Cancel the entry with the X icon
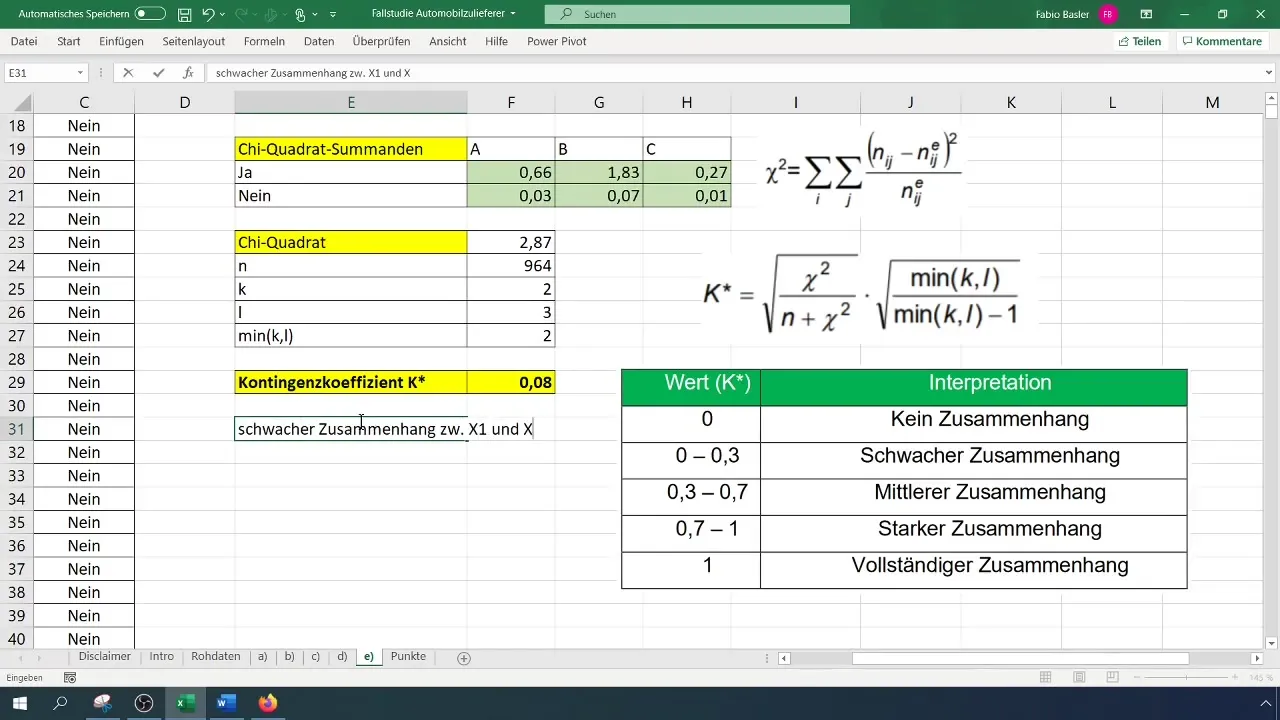Image resolution: width=1280 pixels, height=720 pixels. (128, 73)
